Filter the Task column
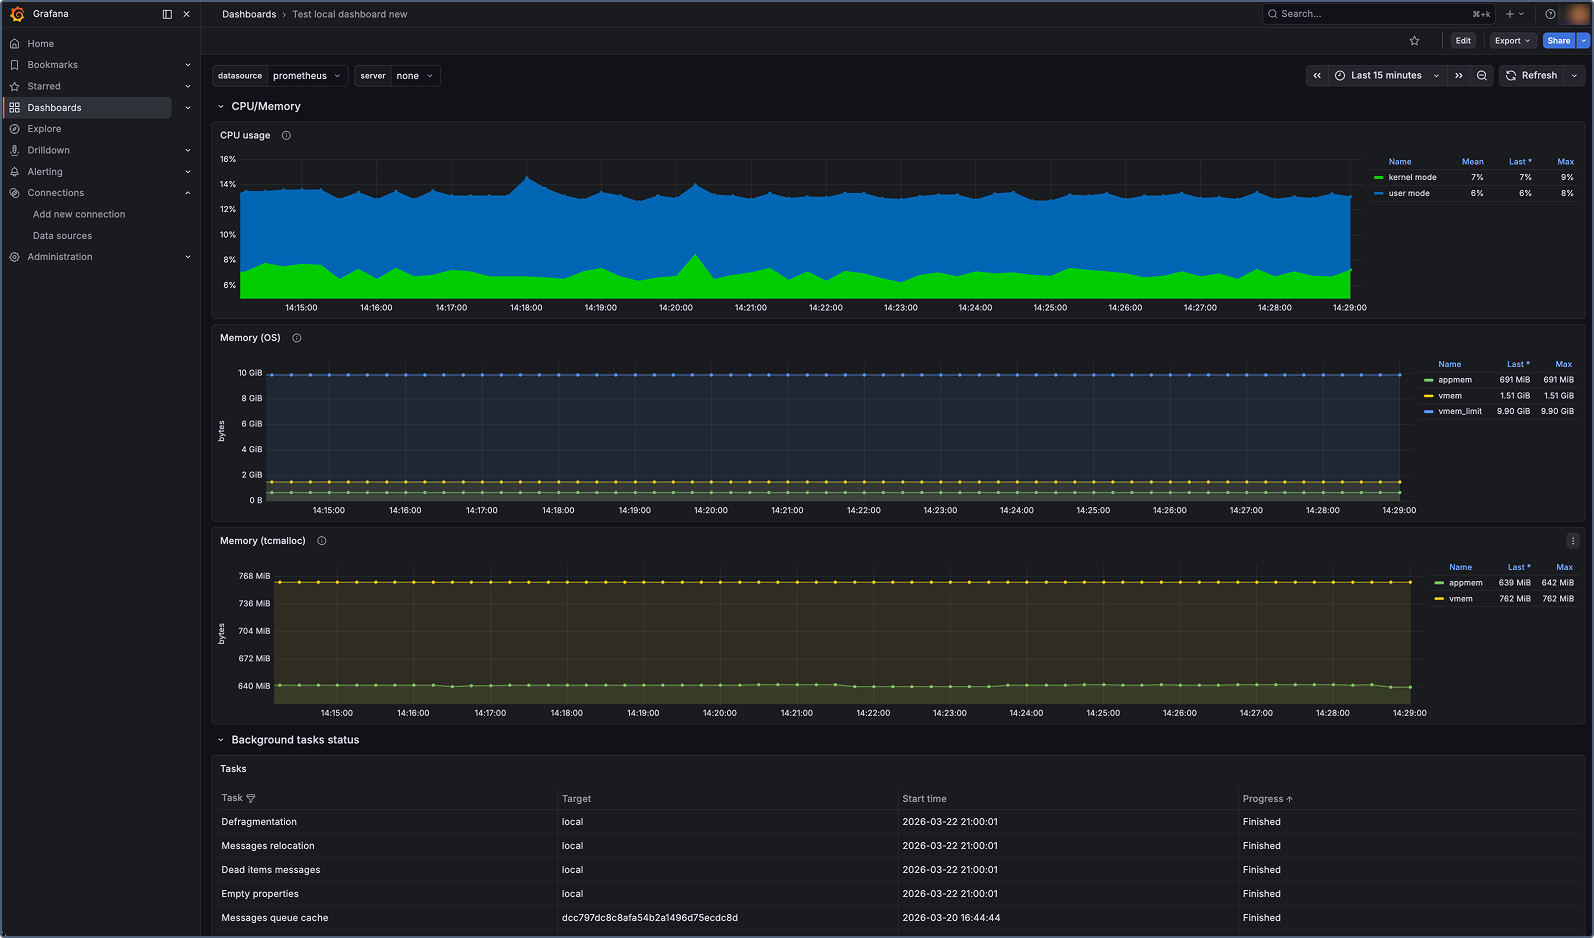The image size is (1594, 938). 251,799
